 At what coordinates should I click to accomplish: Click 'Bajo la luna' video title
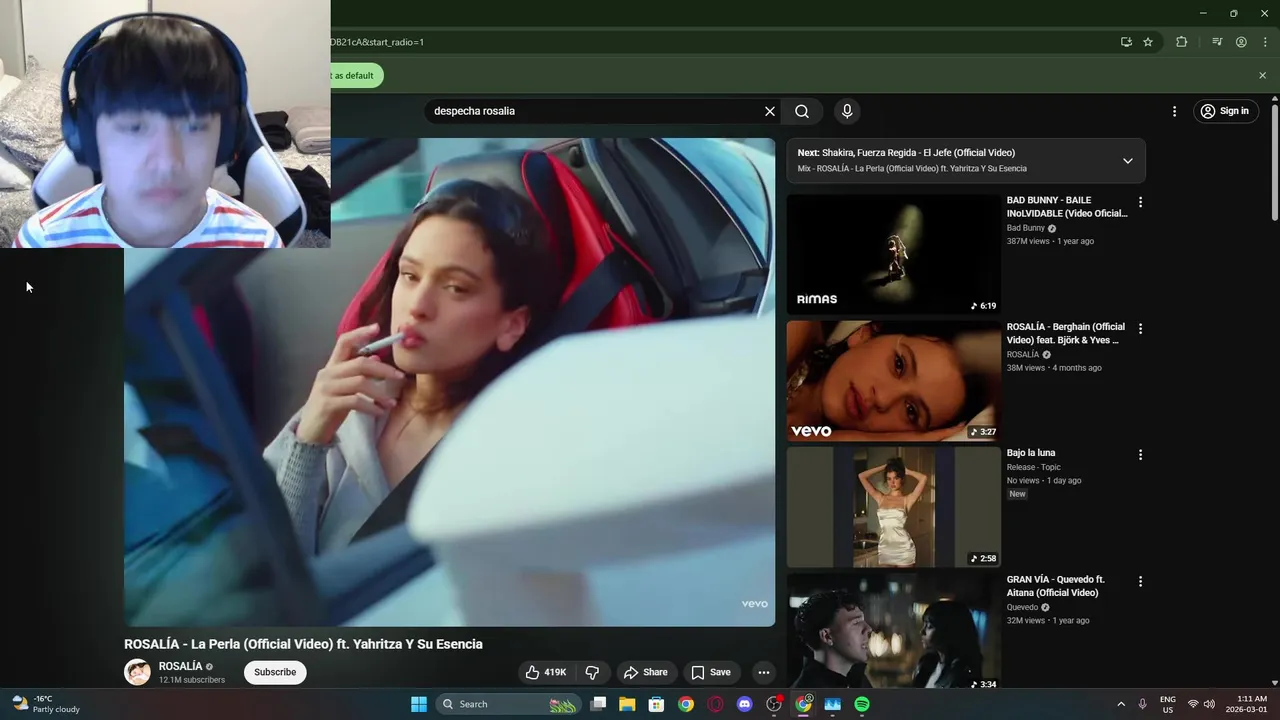[x=1031, y=453]
